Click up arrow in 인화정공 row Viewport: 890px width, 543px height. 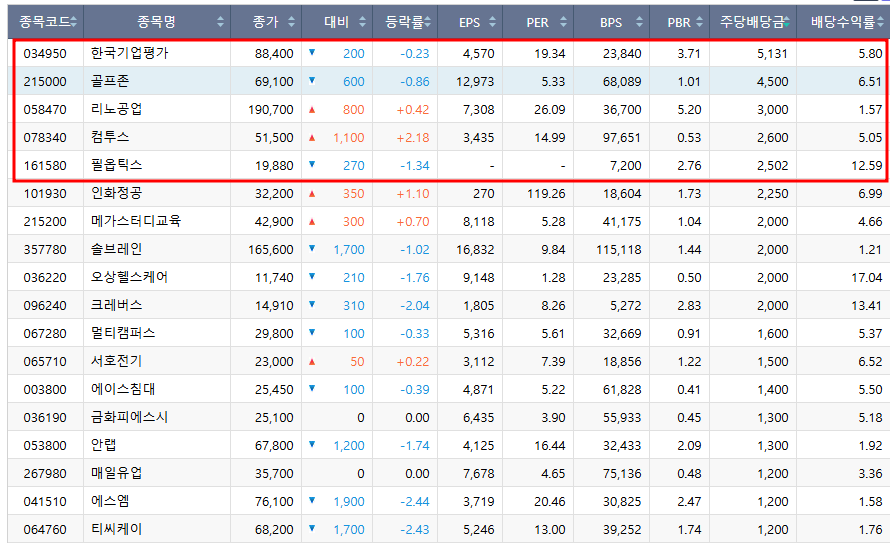312,193
